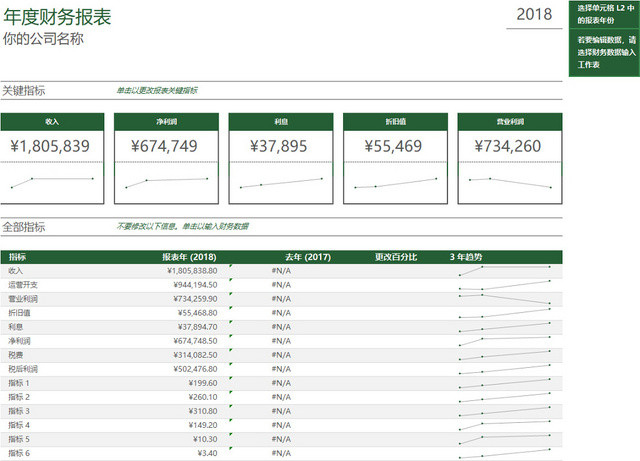Select the 收入 key metric card header
640x461 pixels.
point(52,122)
